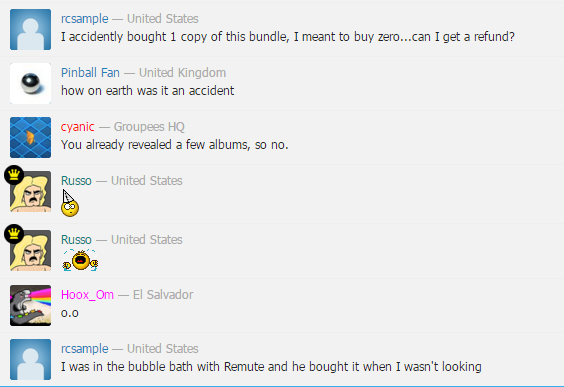Screen dimensions: 564x387
Task: Open rcsample's name on the bubble bath message
Action: point(85,349)
